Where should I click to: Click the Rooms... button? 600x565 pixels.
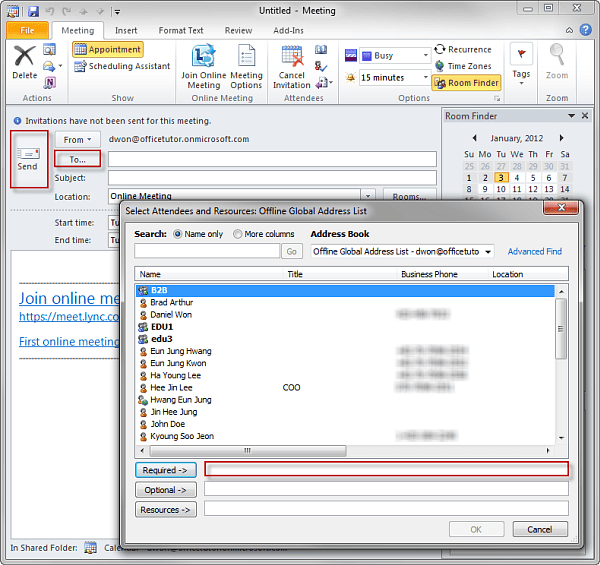click(x=409, y=195)
